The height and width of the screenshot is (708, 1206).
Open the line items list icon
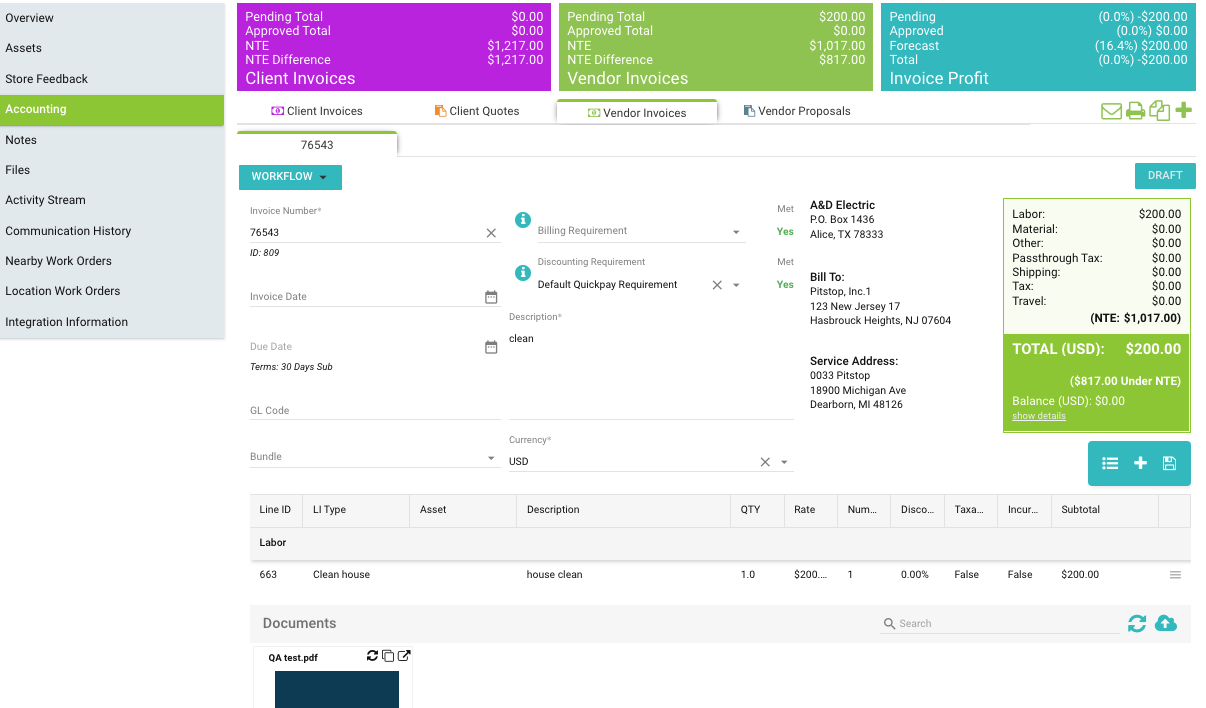[x=1110, y=463]
